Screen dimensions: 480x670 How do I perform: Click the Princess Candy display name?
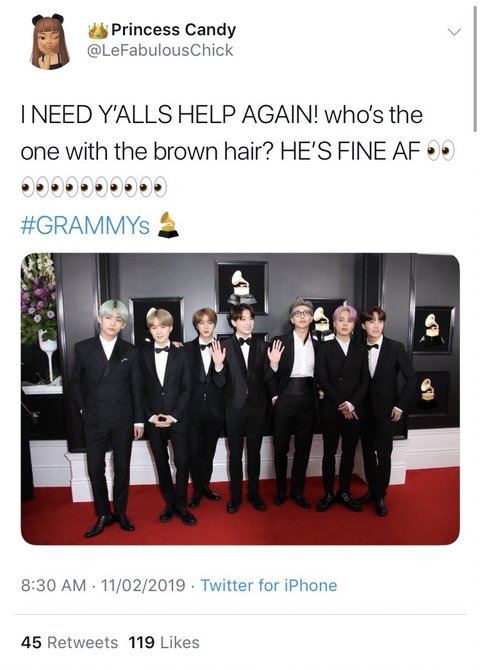[174, 30]
